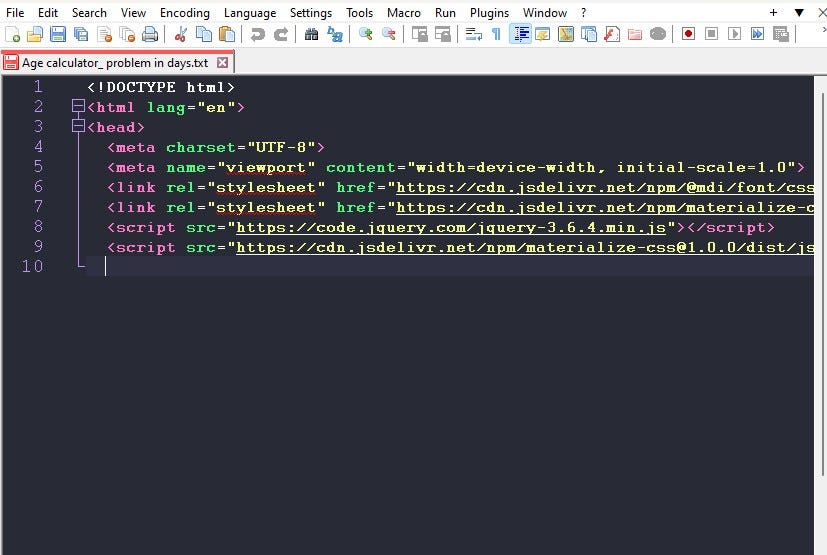Click Run Macro Multiple Times icon
The height and width of the screenshot is (555, 827).
coord(757,34)
